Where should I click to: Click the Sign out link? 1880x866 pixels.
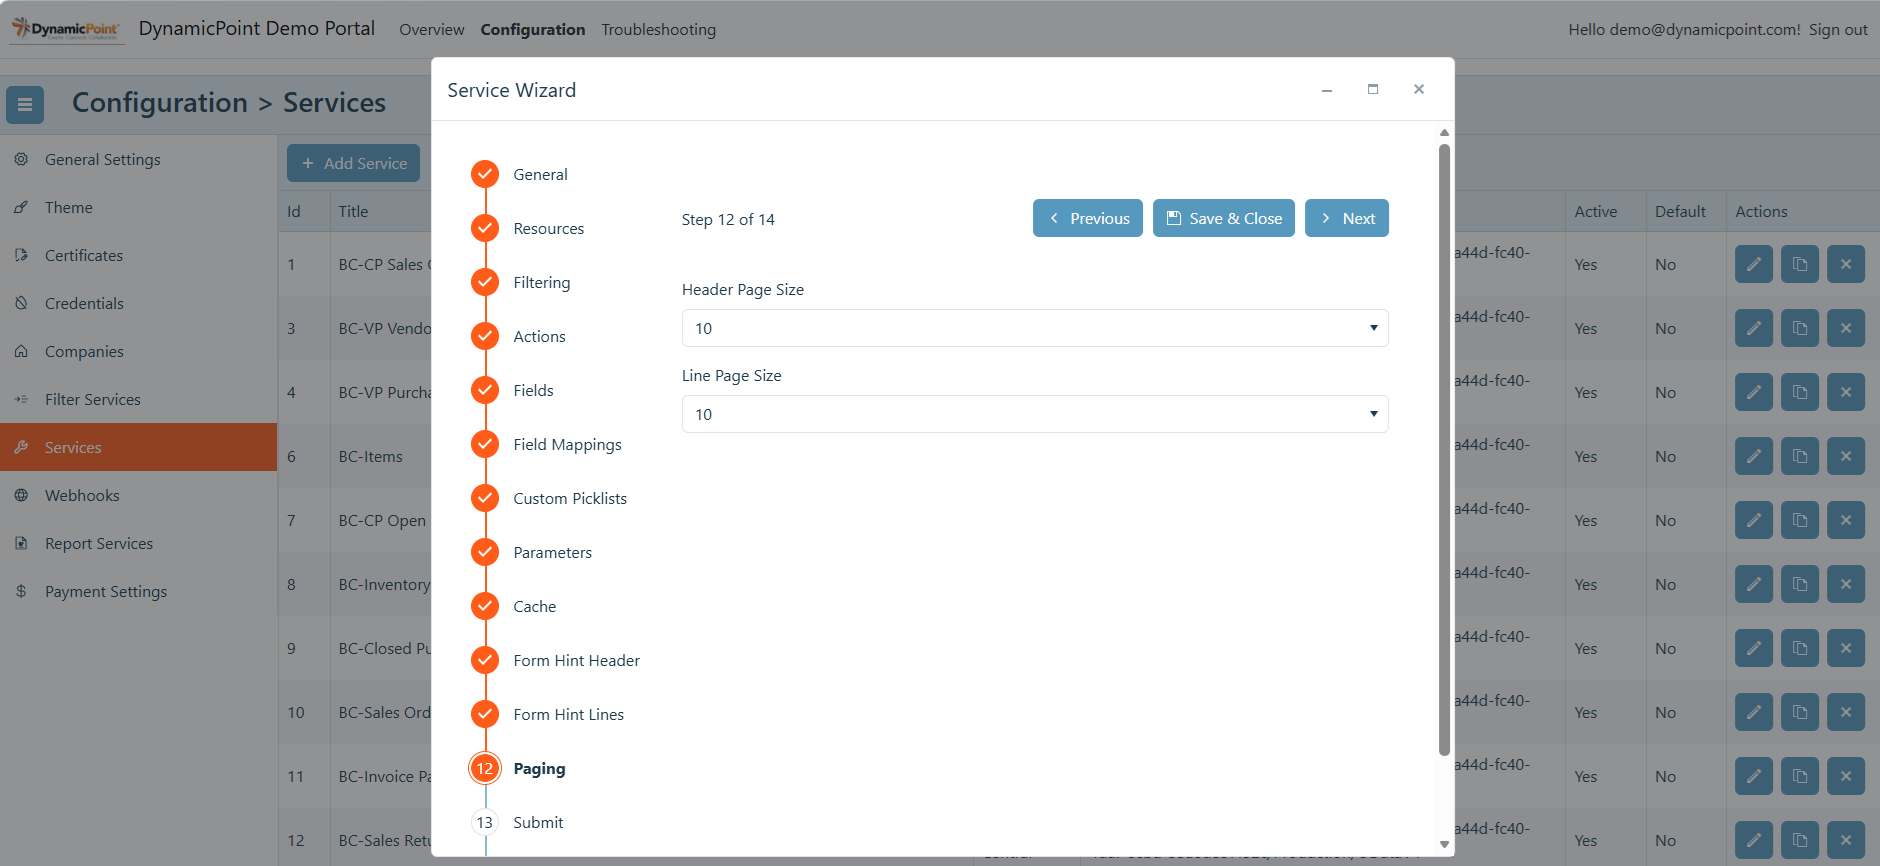[x=1838, y=30]
